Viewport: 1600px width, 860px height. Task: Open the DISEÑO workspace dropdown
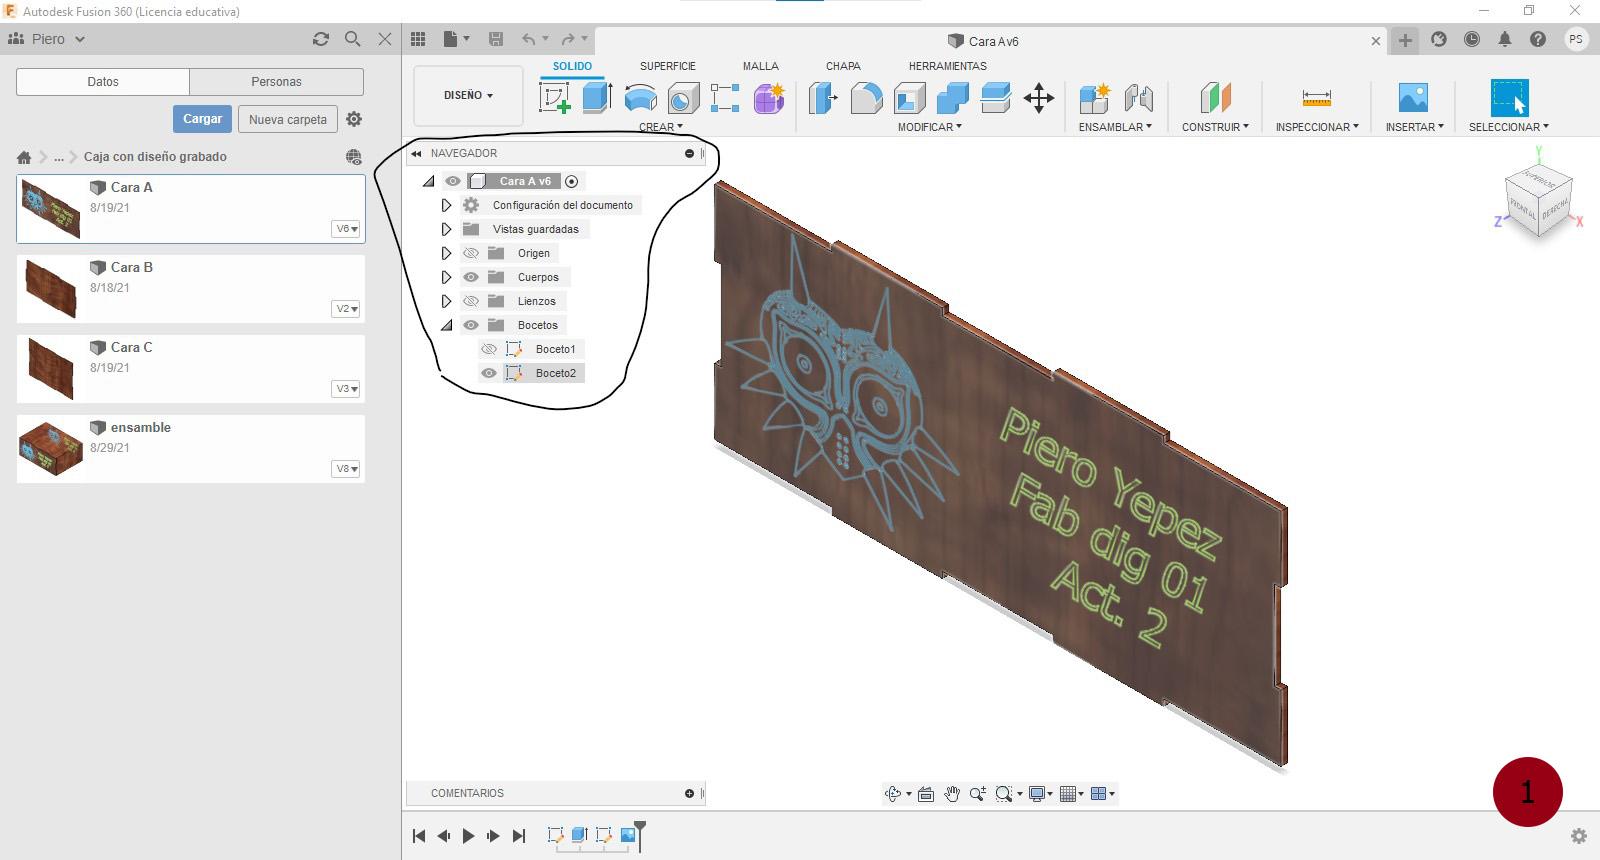(468, 95)
